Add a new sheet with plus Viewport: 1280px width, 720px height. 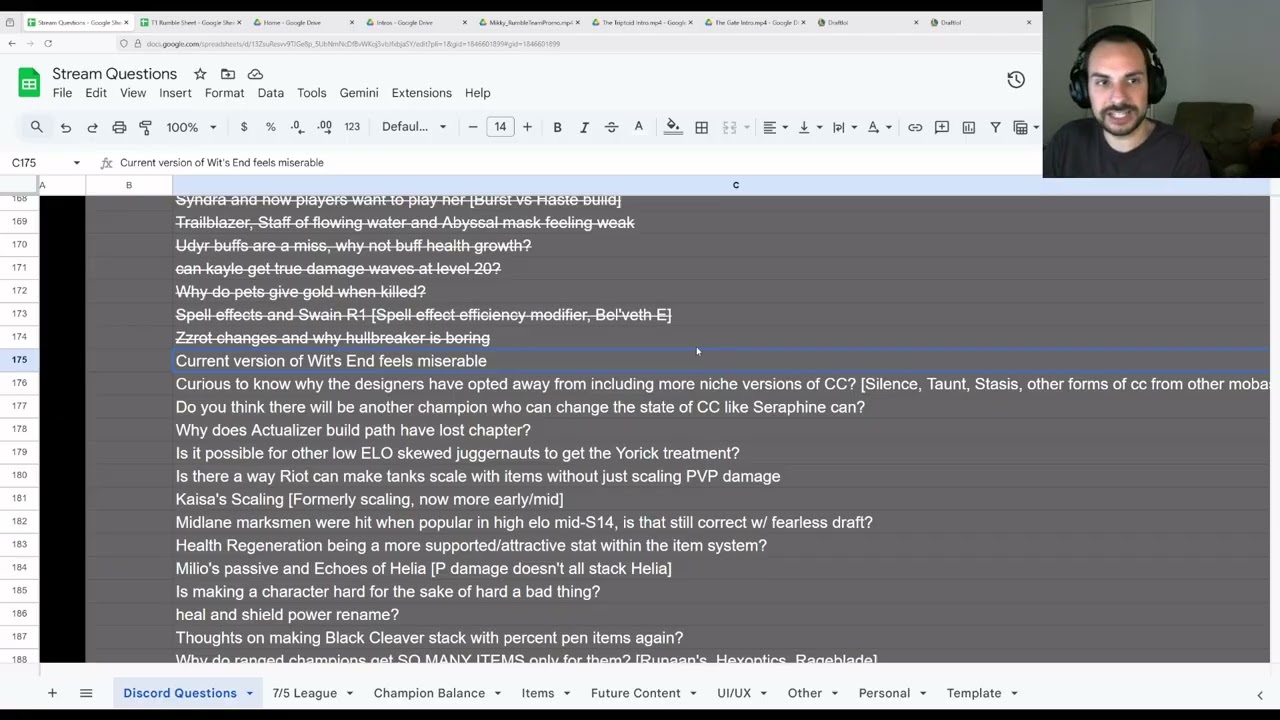click(x=52, y=693)
